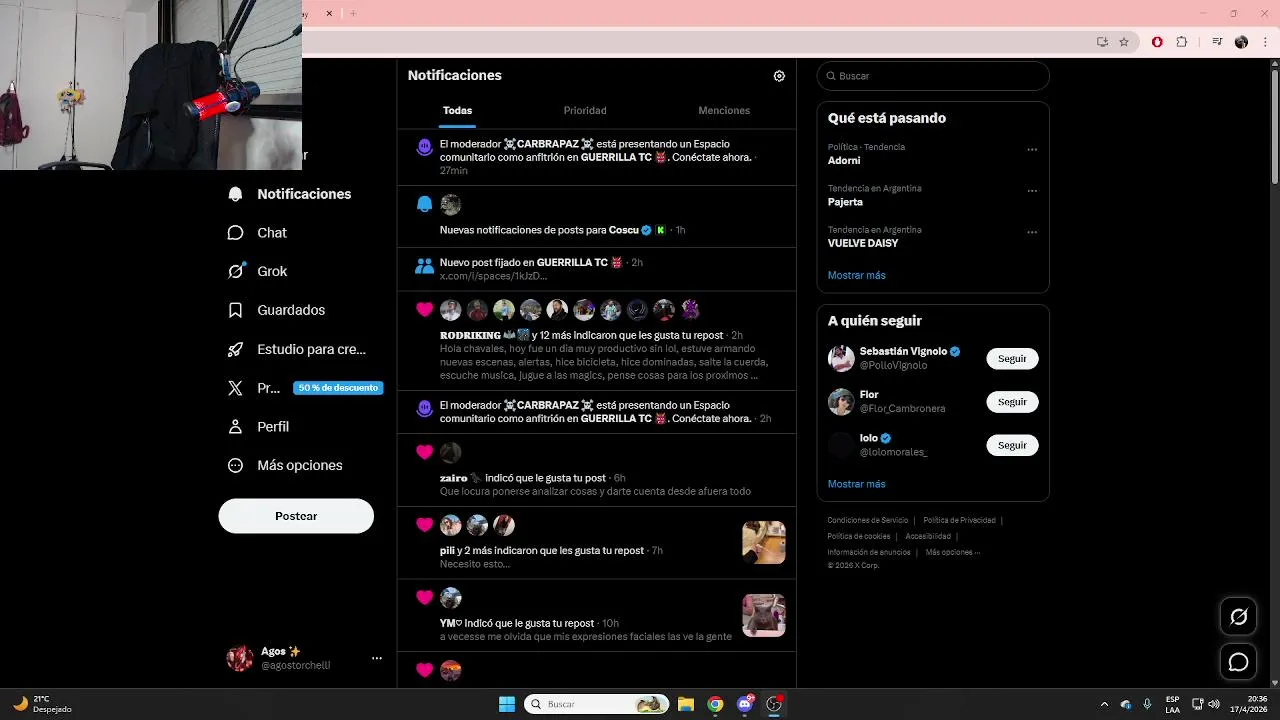Click the 50 % de descuento badge

tap(338, 388)
